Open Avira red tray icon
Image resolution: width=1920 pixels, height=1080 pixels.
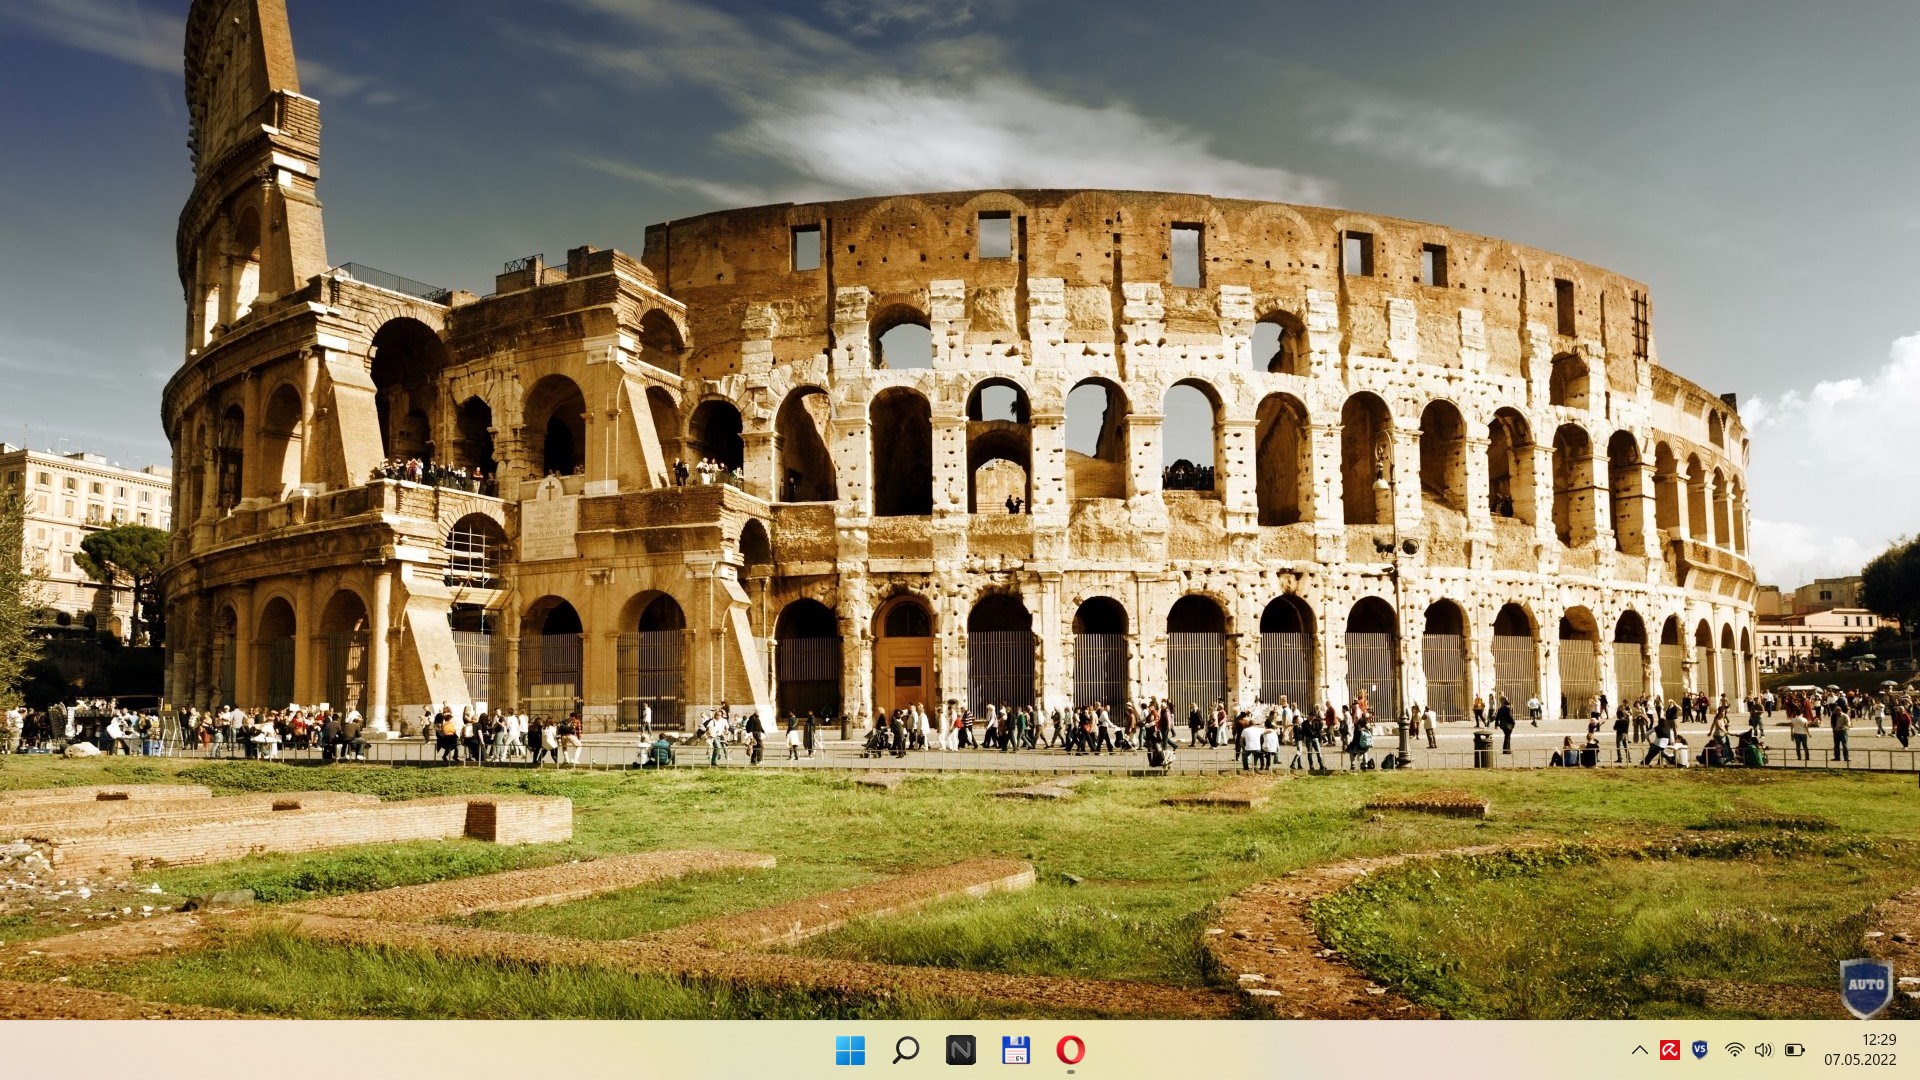pos(1669,1050)
